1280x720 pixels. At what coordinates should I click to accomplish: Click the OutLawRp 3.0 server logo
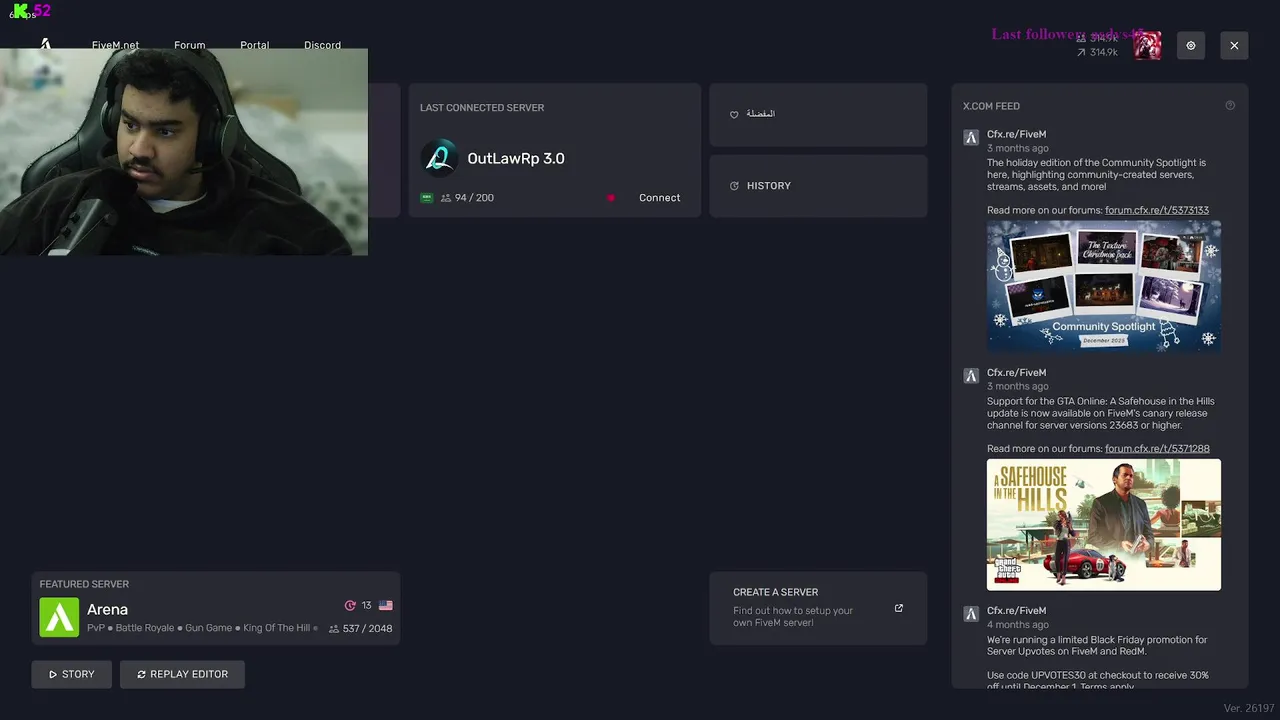pyautogui.click(x=439, y=158)
